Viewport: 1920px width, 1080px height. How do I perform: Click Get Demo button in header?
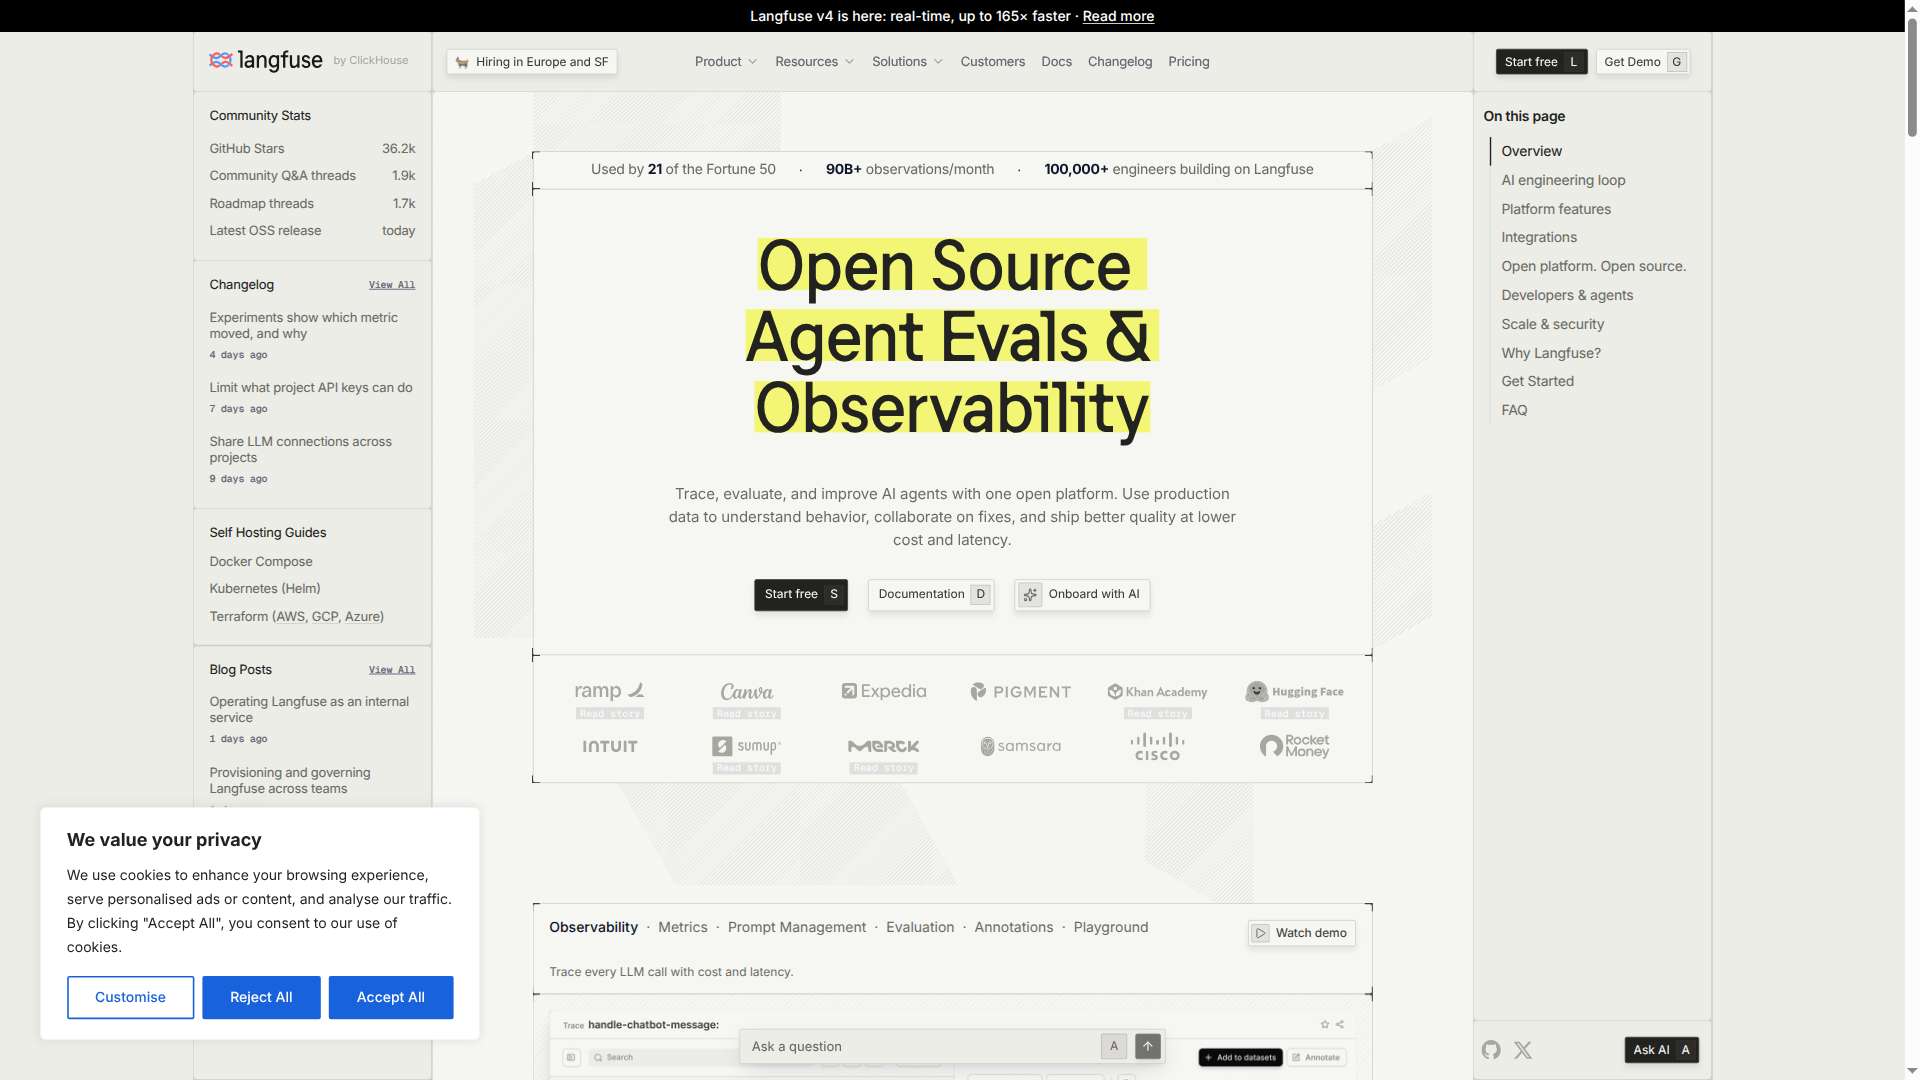point(1643,62)
